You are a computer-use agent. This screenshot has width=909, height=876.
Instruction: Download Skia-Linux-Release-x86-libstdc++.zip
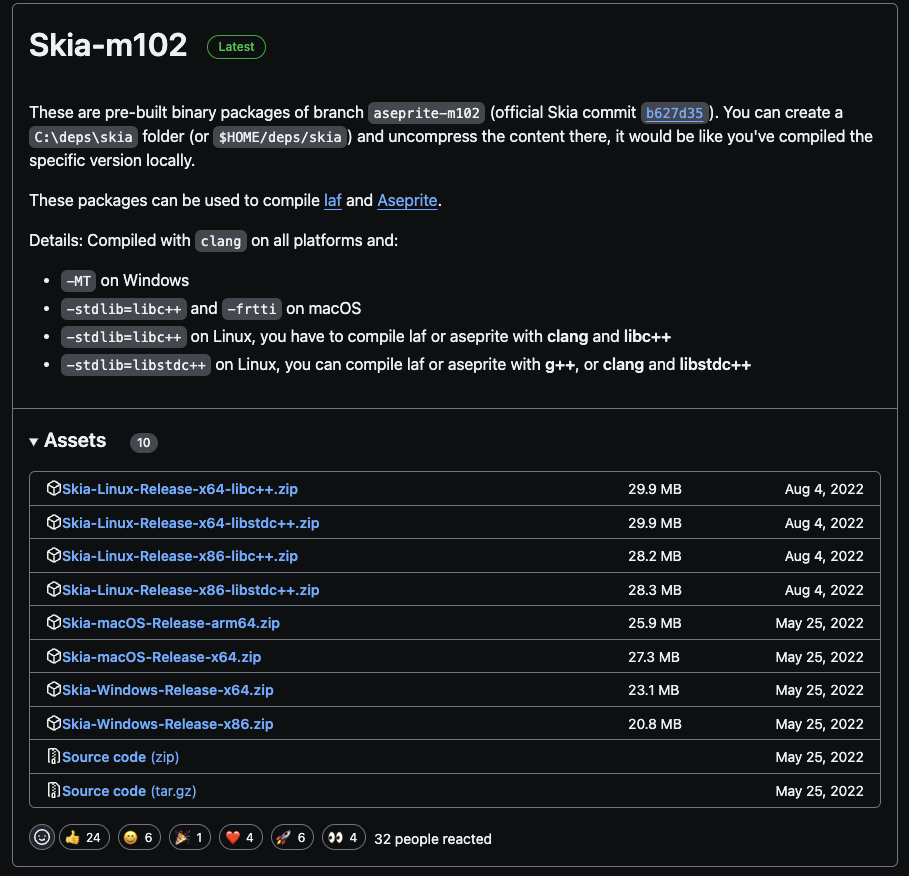point(191,590)
